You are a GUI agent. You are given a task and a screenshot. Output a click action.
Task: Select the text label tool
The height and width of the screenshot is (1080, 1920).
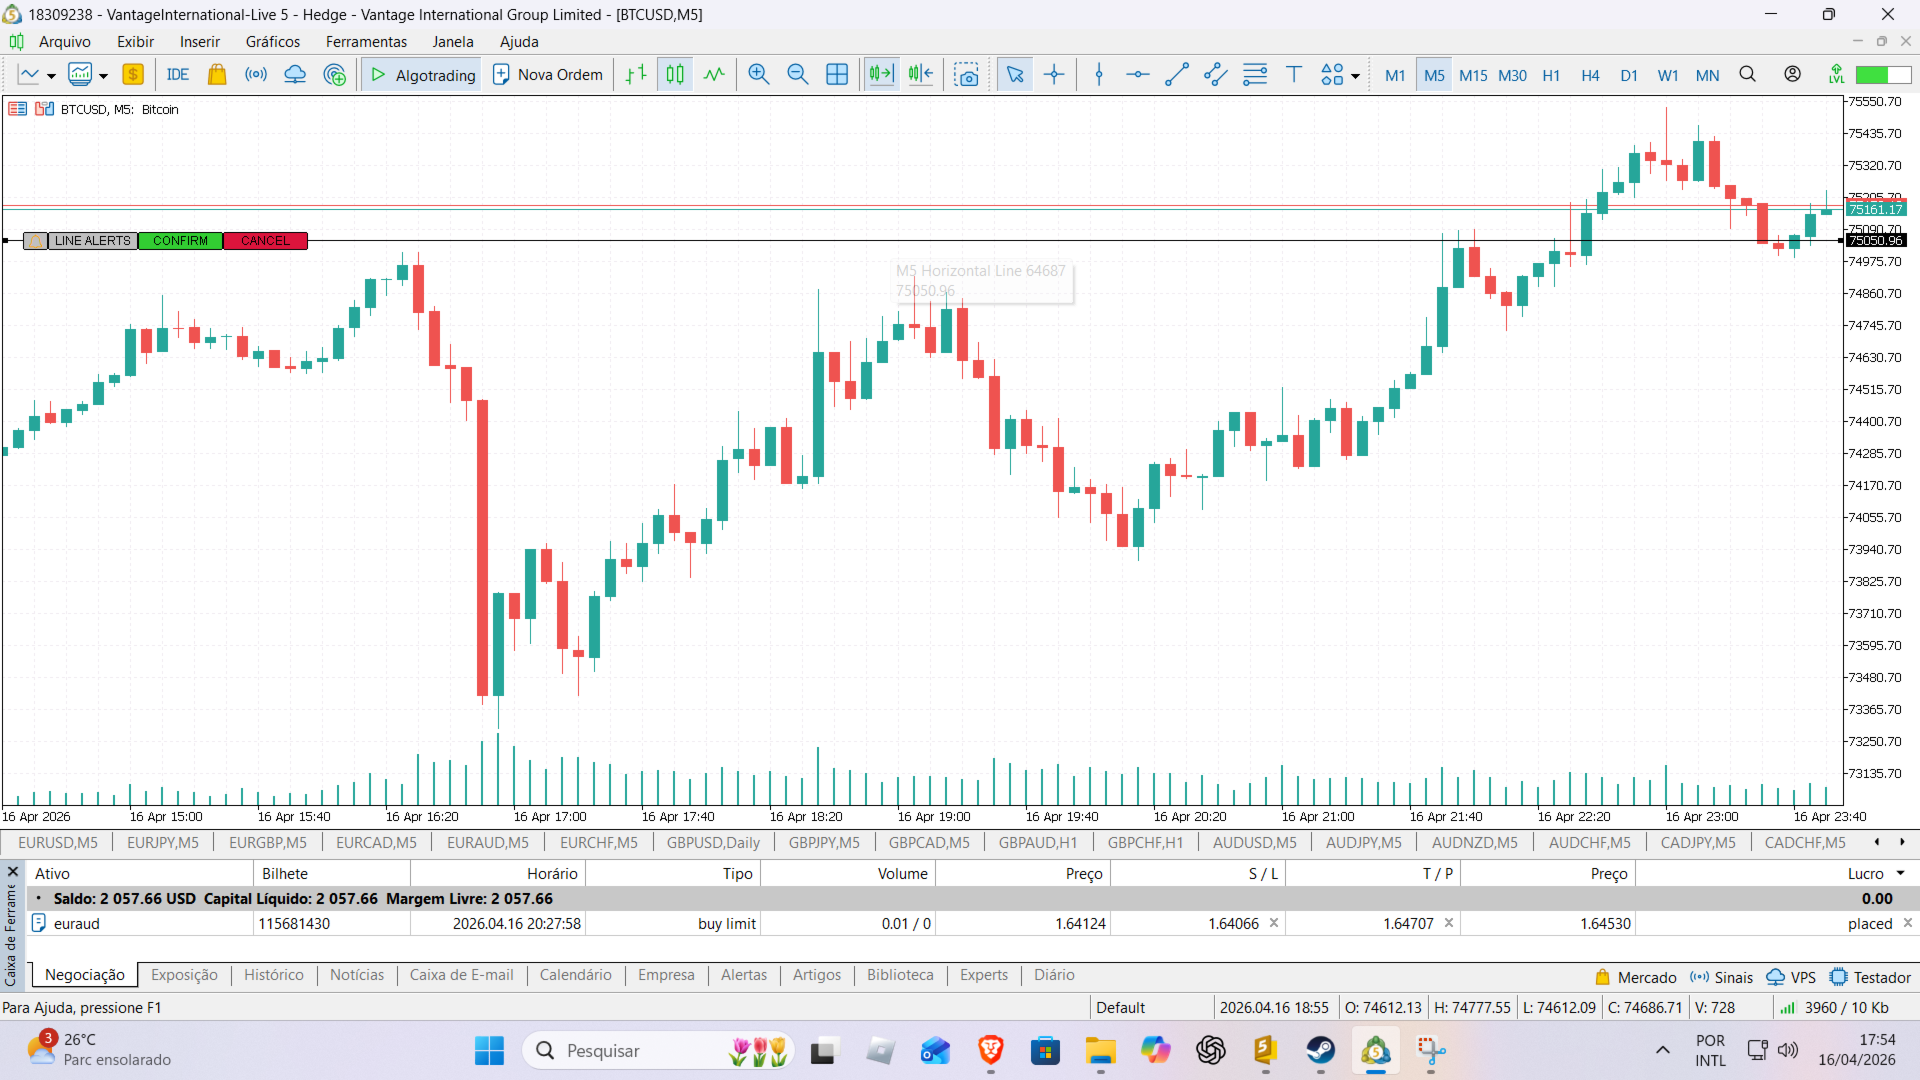1294,75
